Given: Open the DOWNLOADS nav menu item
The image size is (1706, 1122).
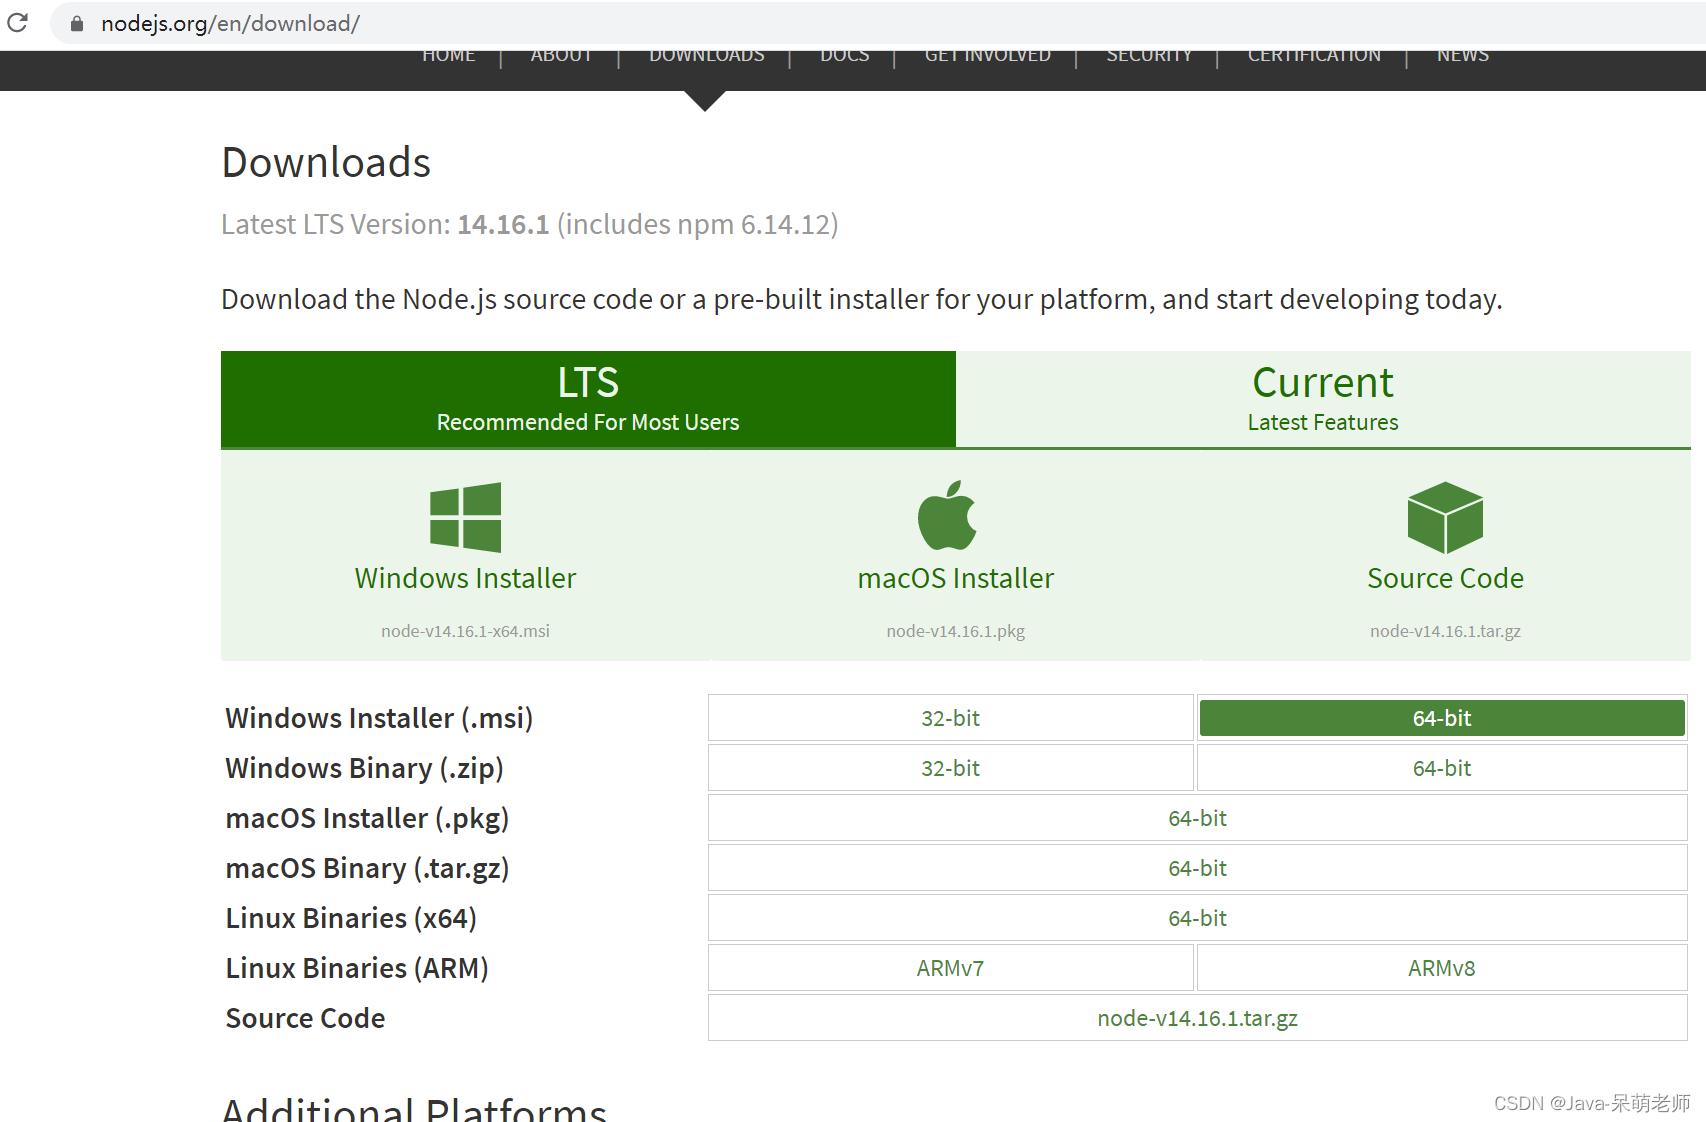Looking at the screenshot, I should (x=707, y=55).
